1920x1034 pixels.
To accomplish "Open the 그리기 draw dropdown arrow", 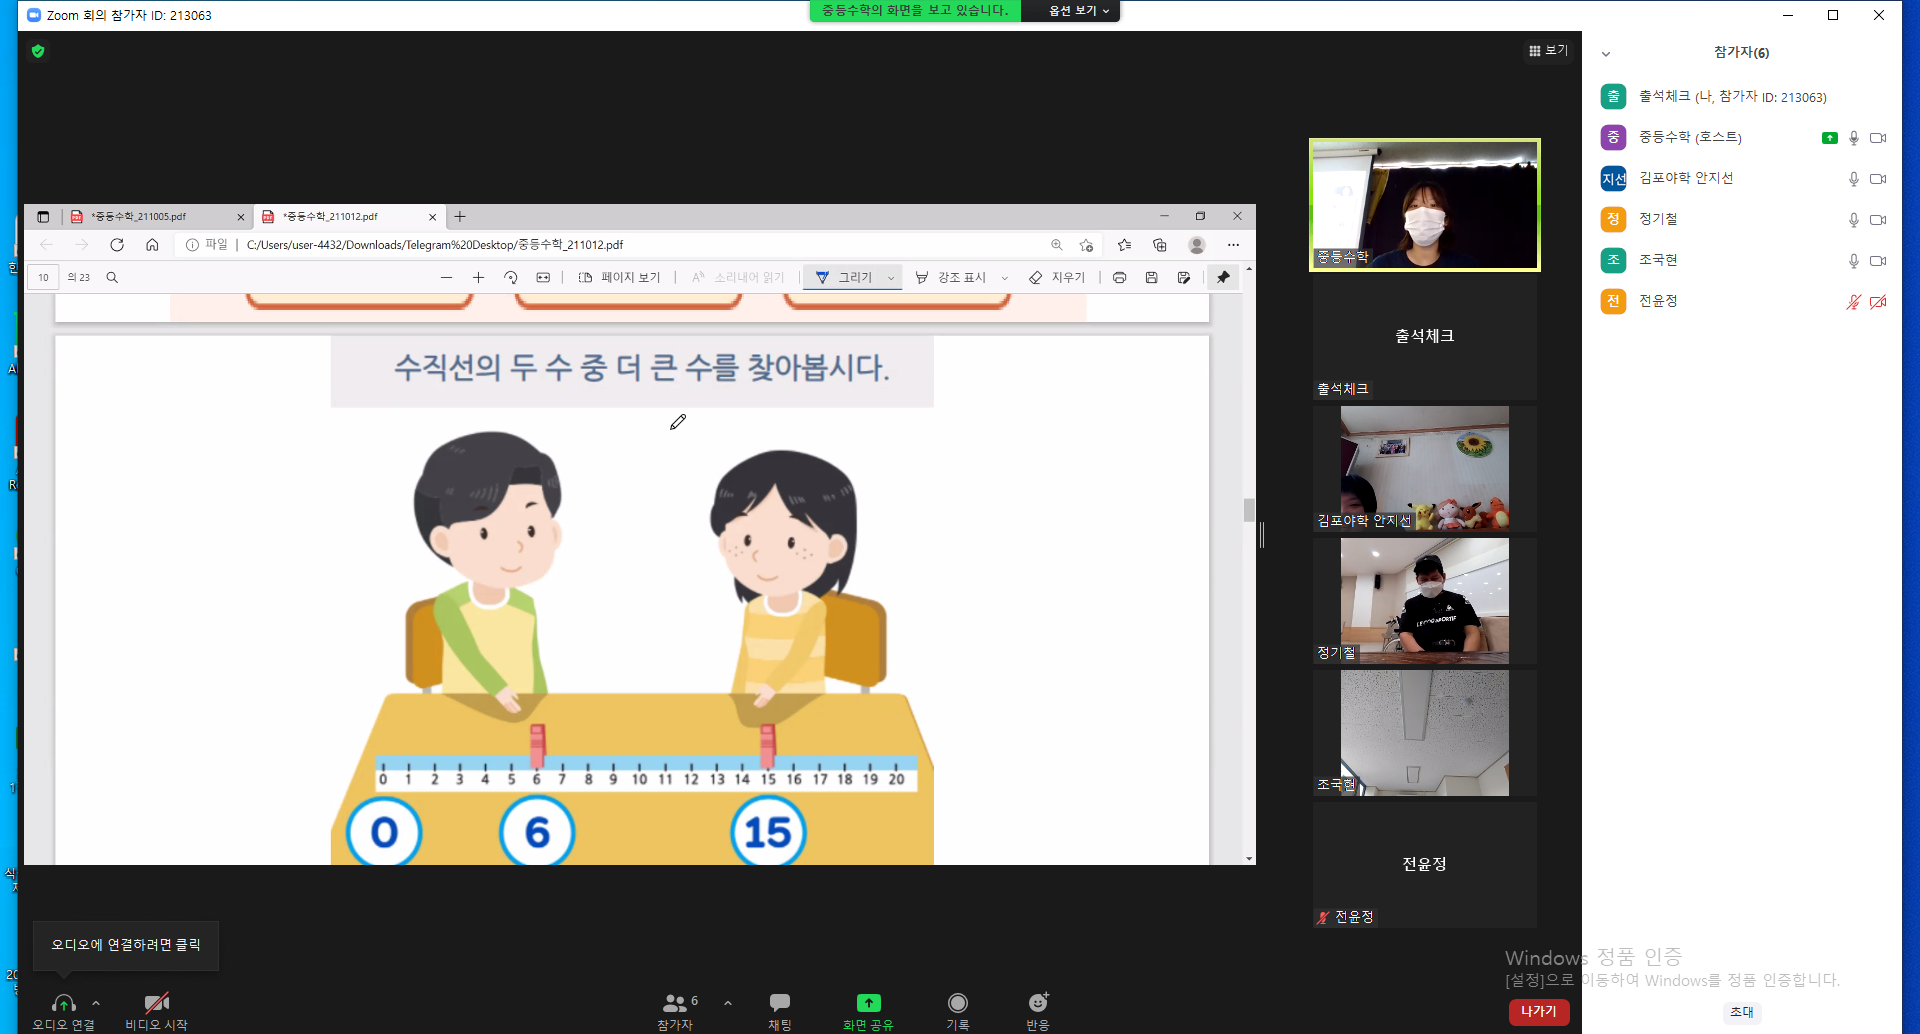I will pyautogui.click(x=891, y=278).
